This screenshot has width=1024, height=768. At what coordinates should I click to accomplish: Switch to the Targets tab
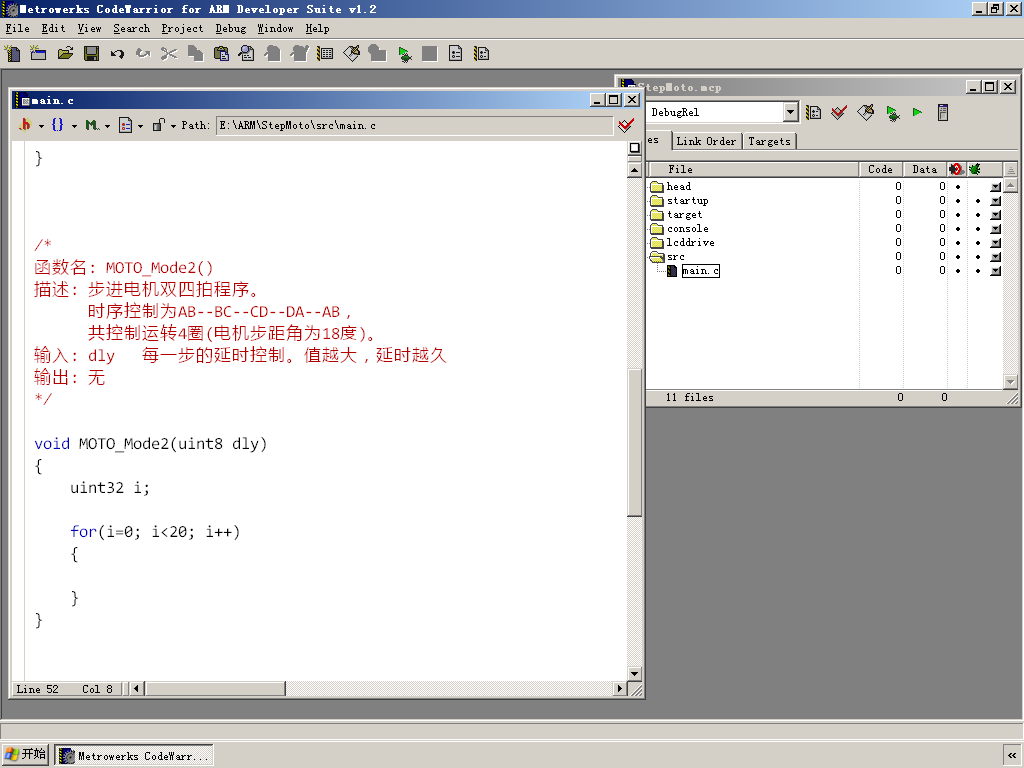tap(769, 141)
